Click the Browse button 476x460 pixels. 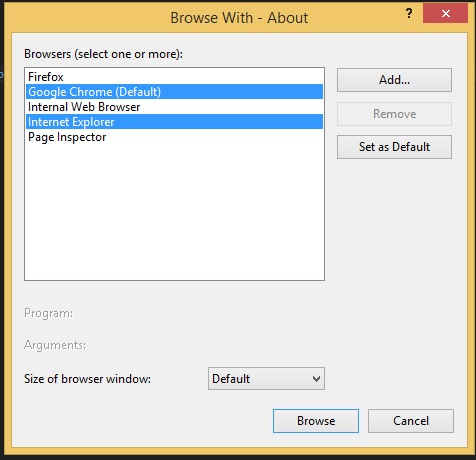(316, 421)
